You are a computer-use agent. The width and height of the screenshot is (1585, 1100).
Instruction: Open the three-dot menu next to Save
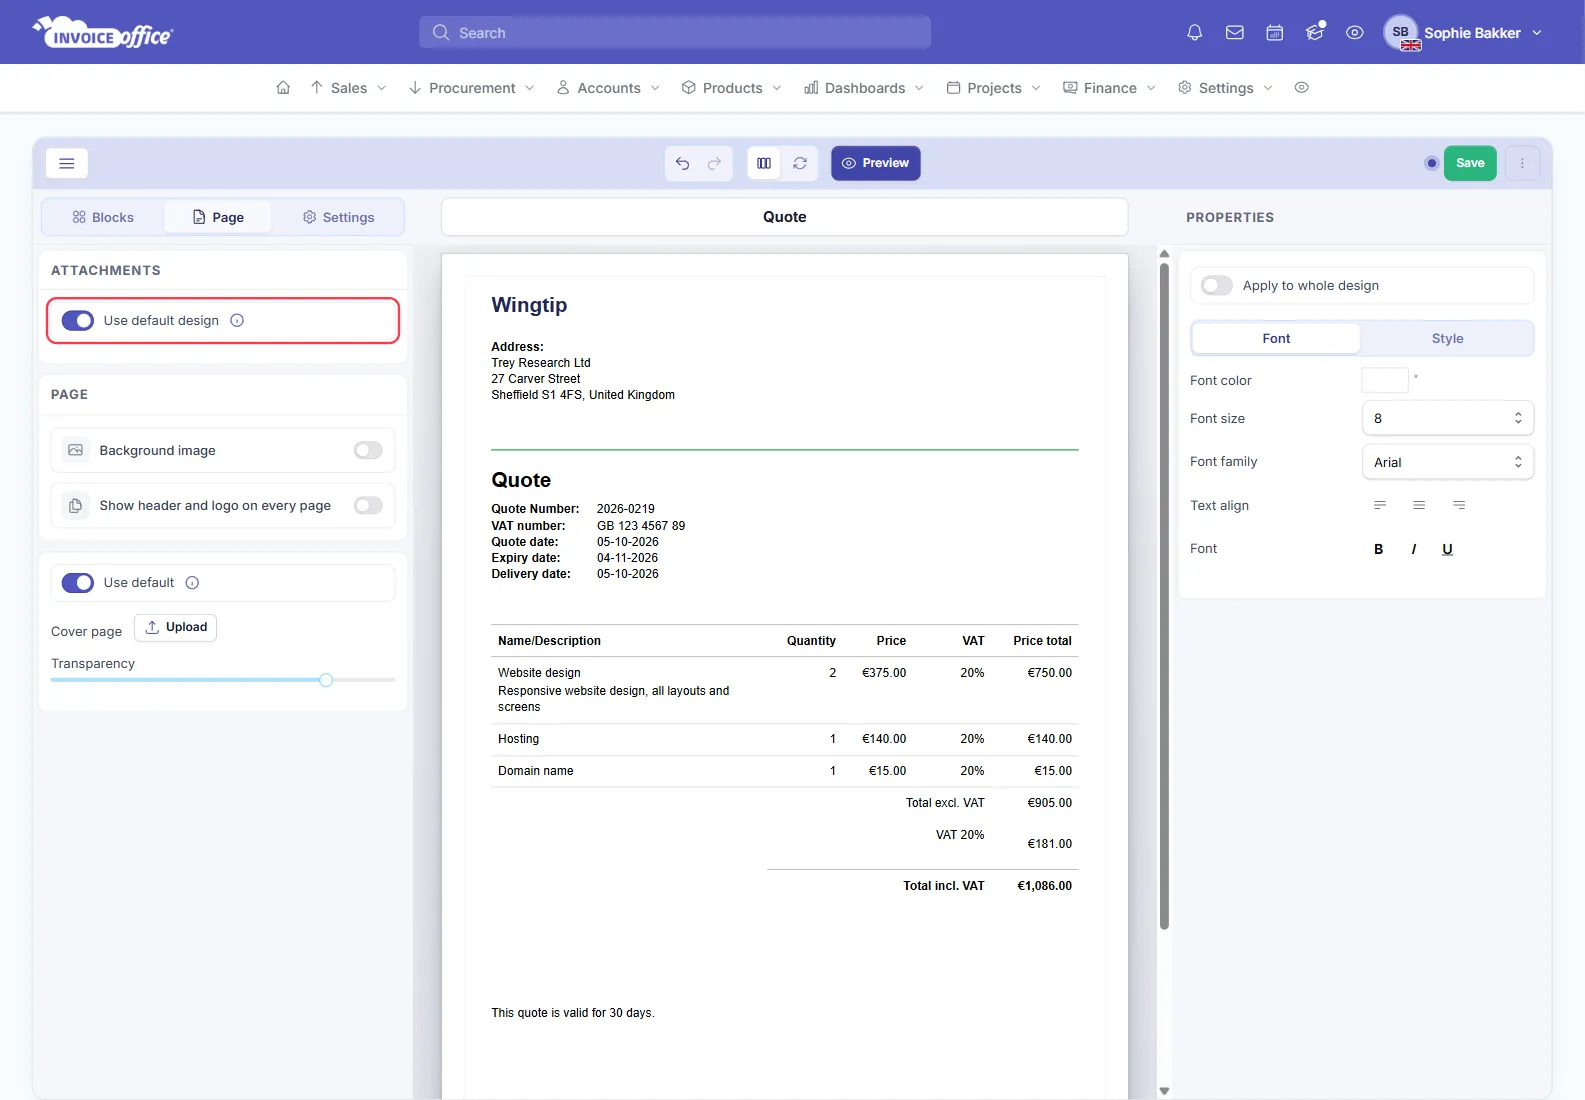1522,163
